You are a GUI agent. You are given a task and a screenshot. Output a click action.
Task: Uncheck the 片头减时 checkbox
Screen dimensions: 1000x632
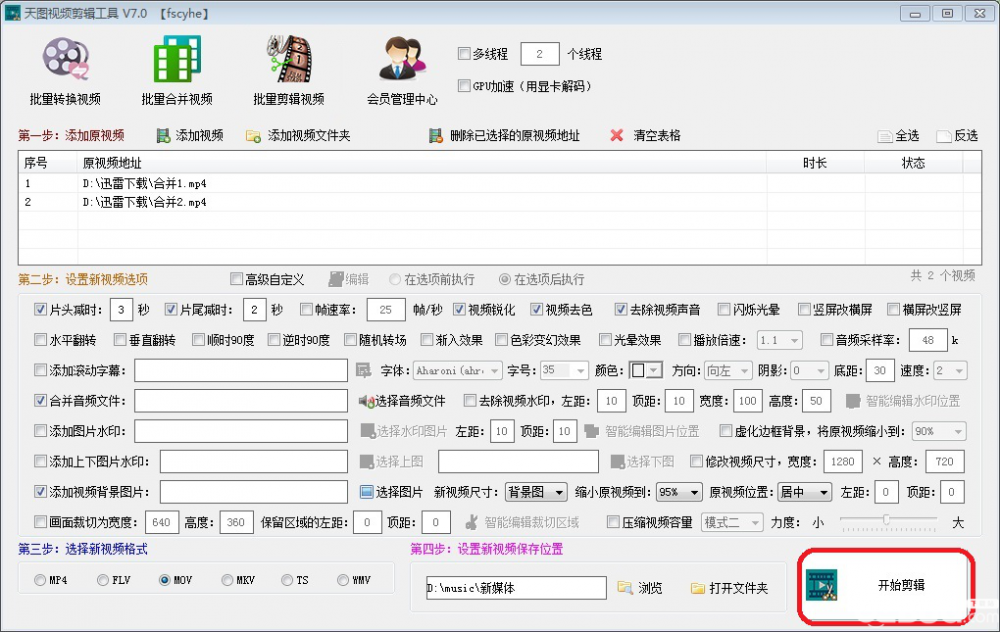tap(40, 309)
